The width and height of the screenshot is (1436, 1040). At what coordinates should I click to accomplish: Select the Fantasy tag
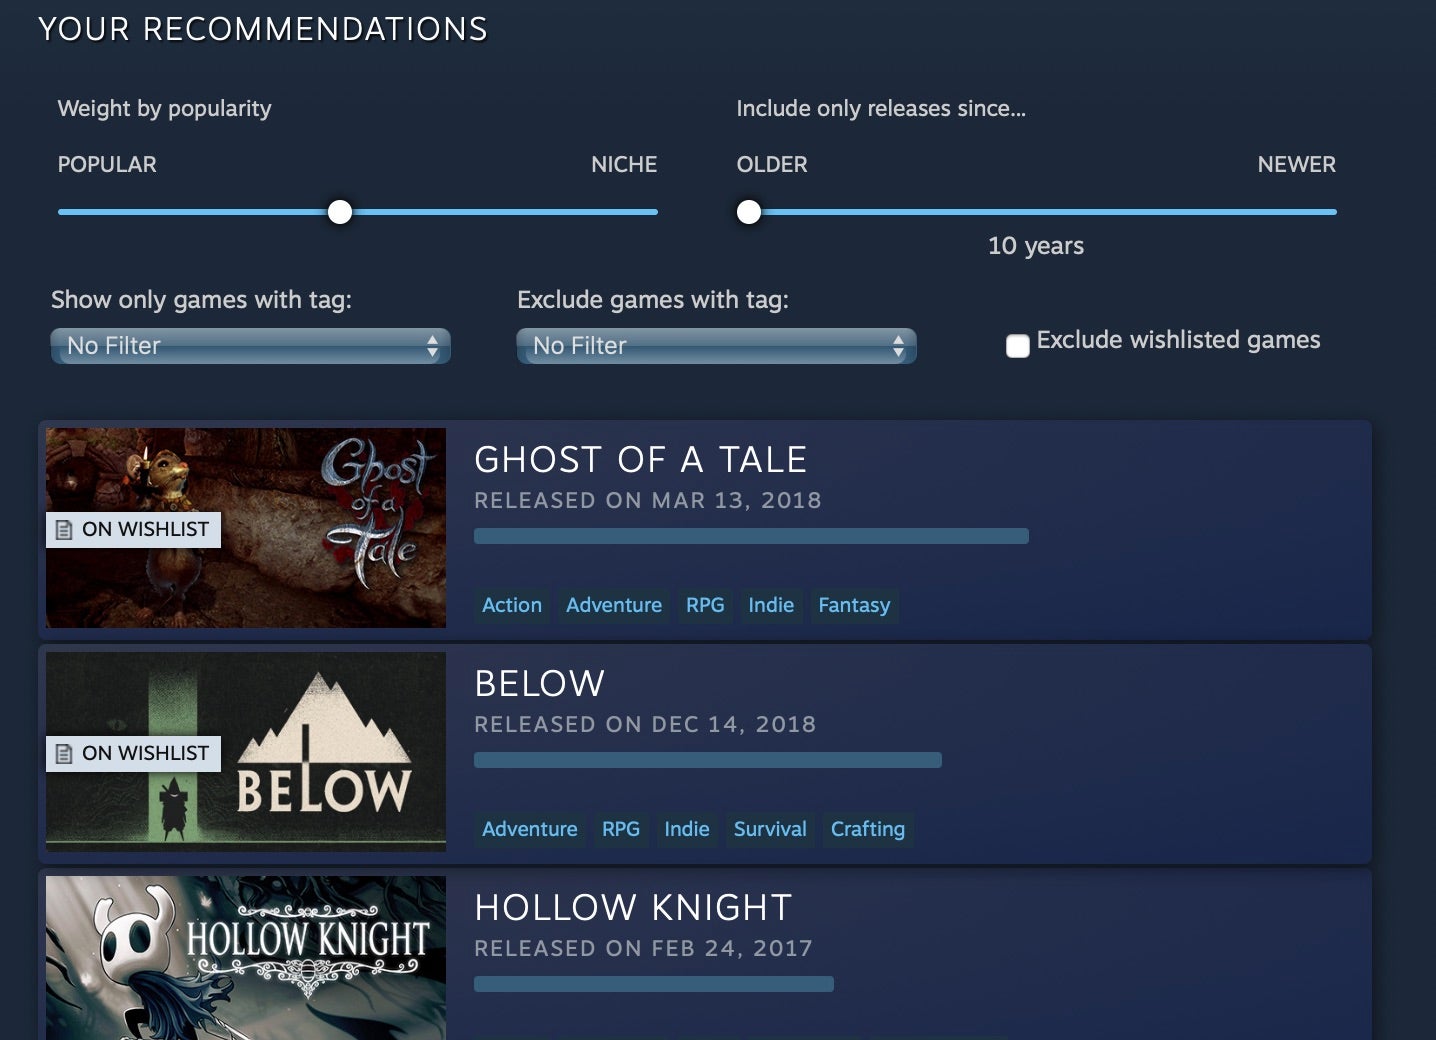coord(854,605)
